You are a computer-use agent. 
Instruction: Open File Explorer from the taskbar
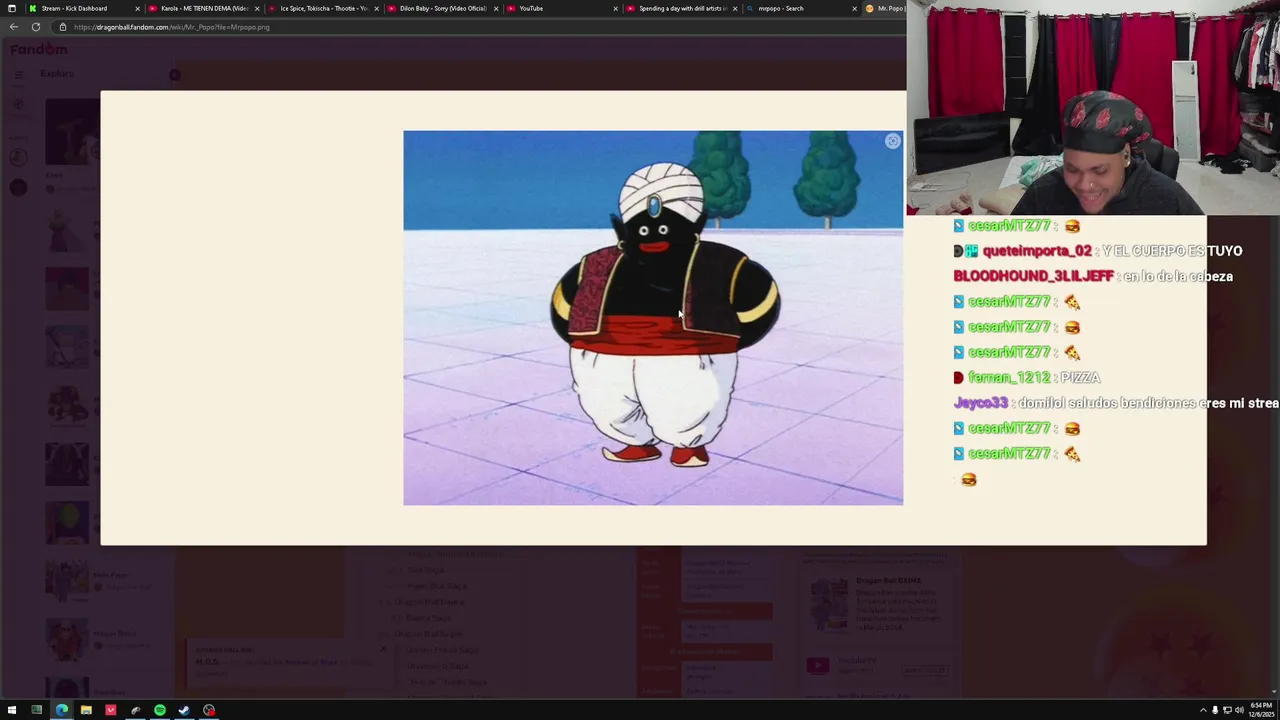[86, 710]
